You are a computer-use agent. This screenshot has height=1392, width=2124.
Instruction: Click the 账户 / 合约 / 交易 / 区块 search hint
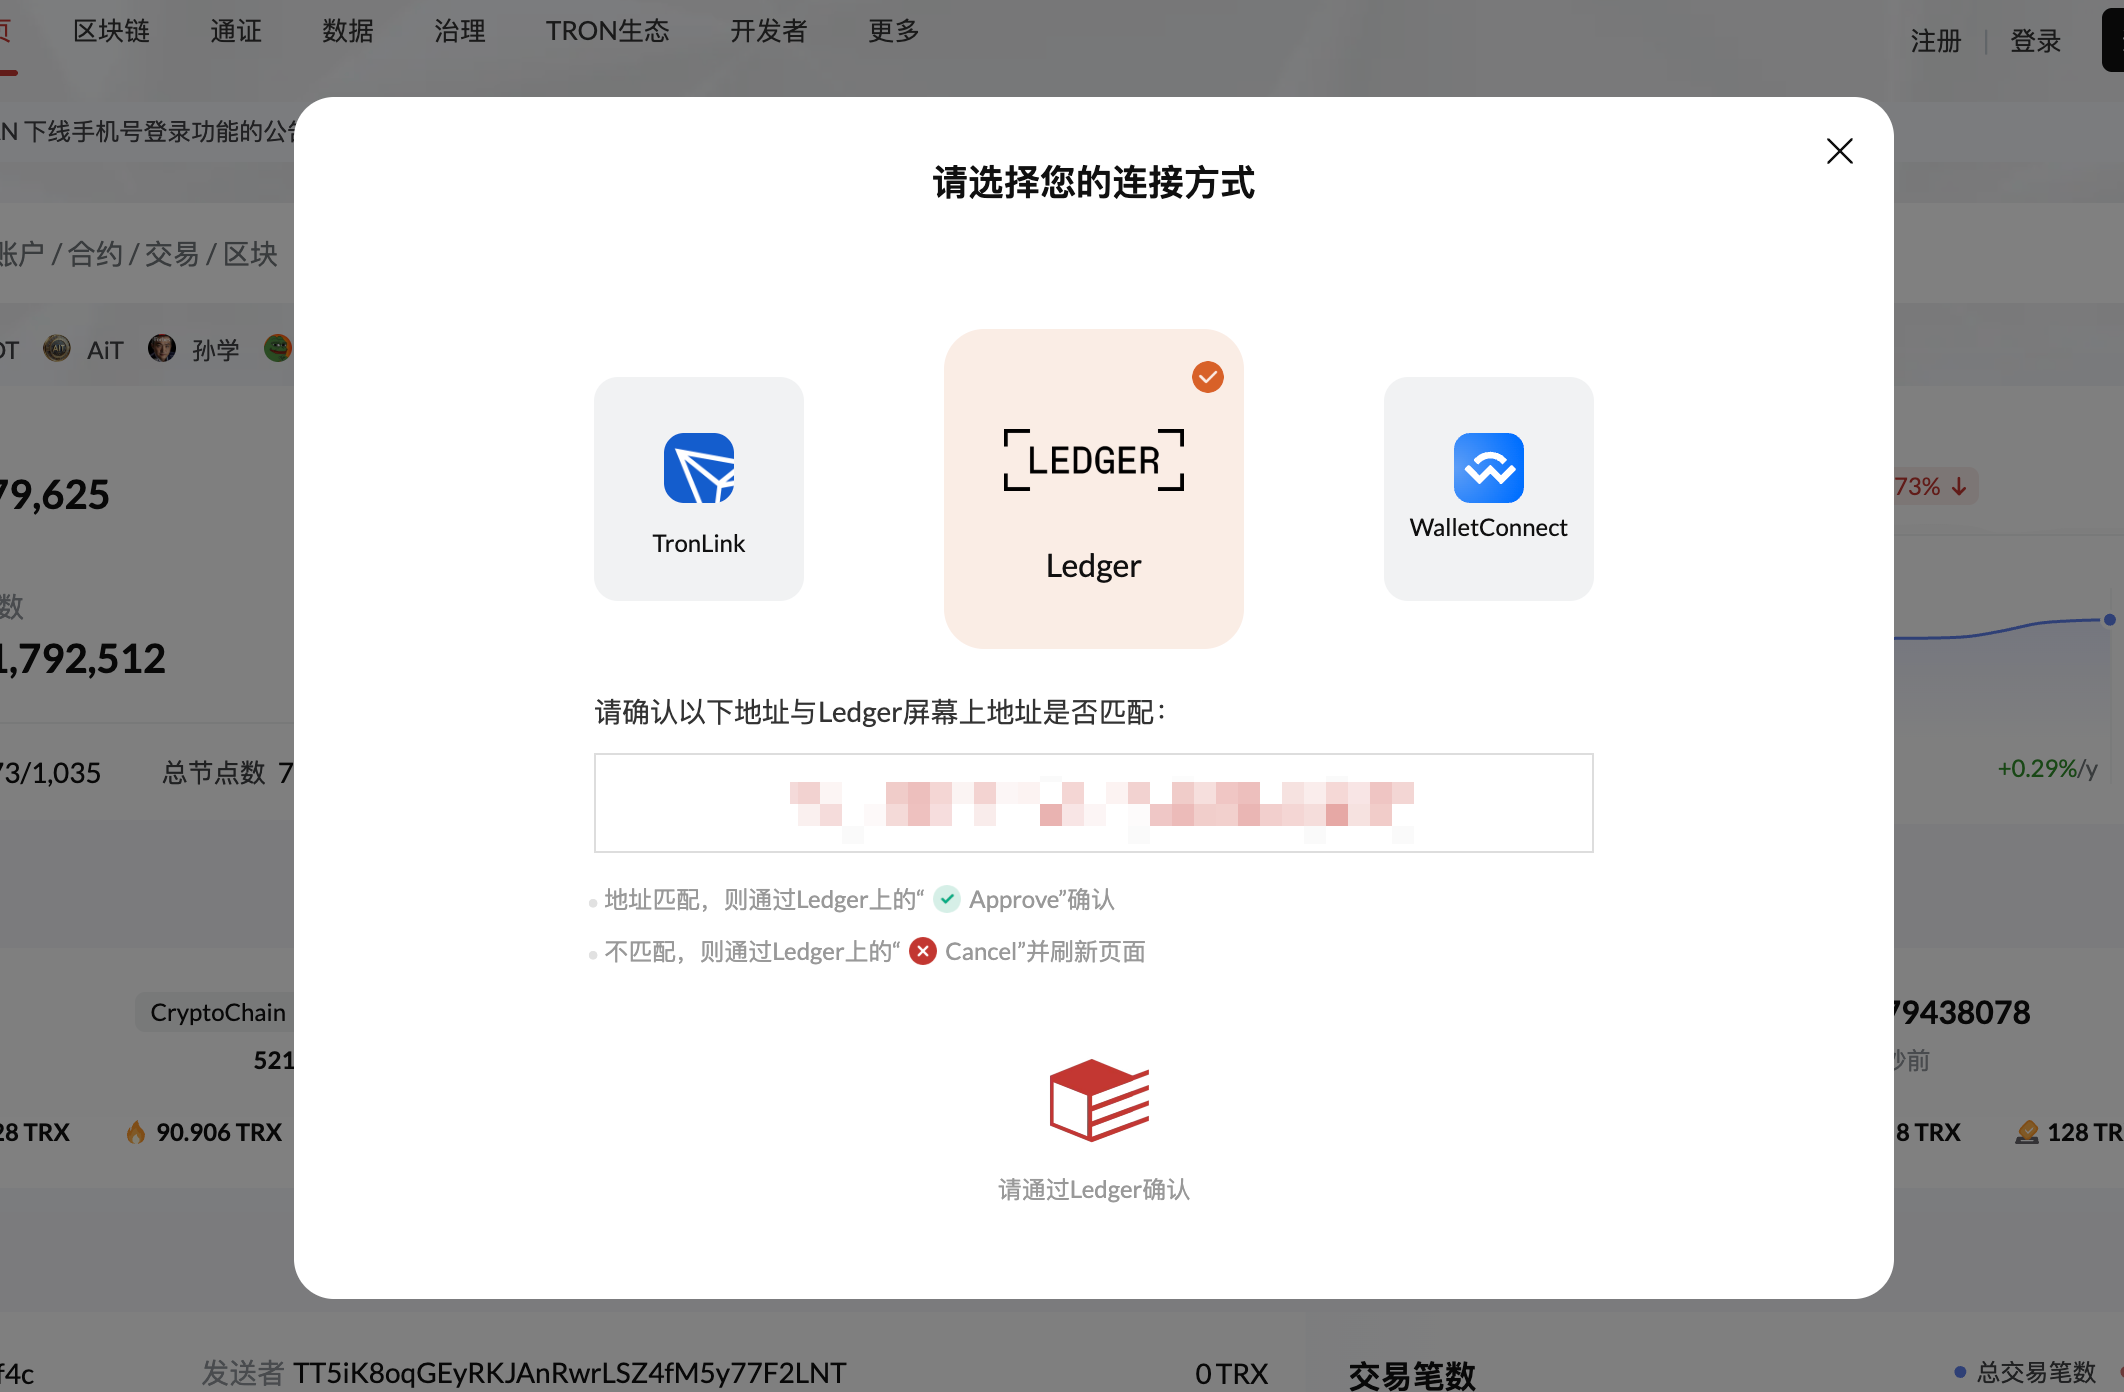click(139, 254)
